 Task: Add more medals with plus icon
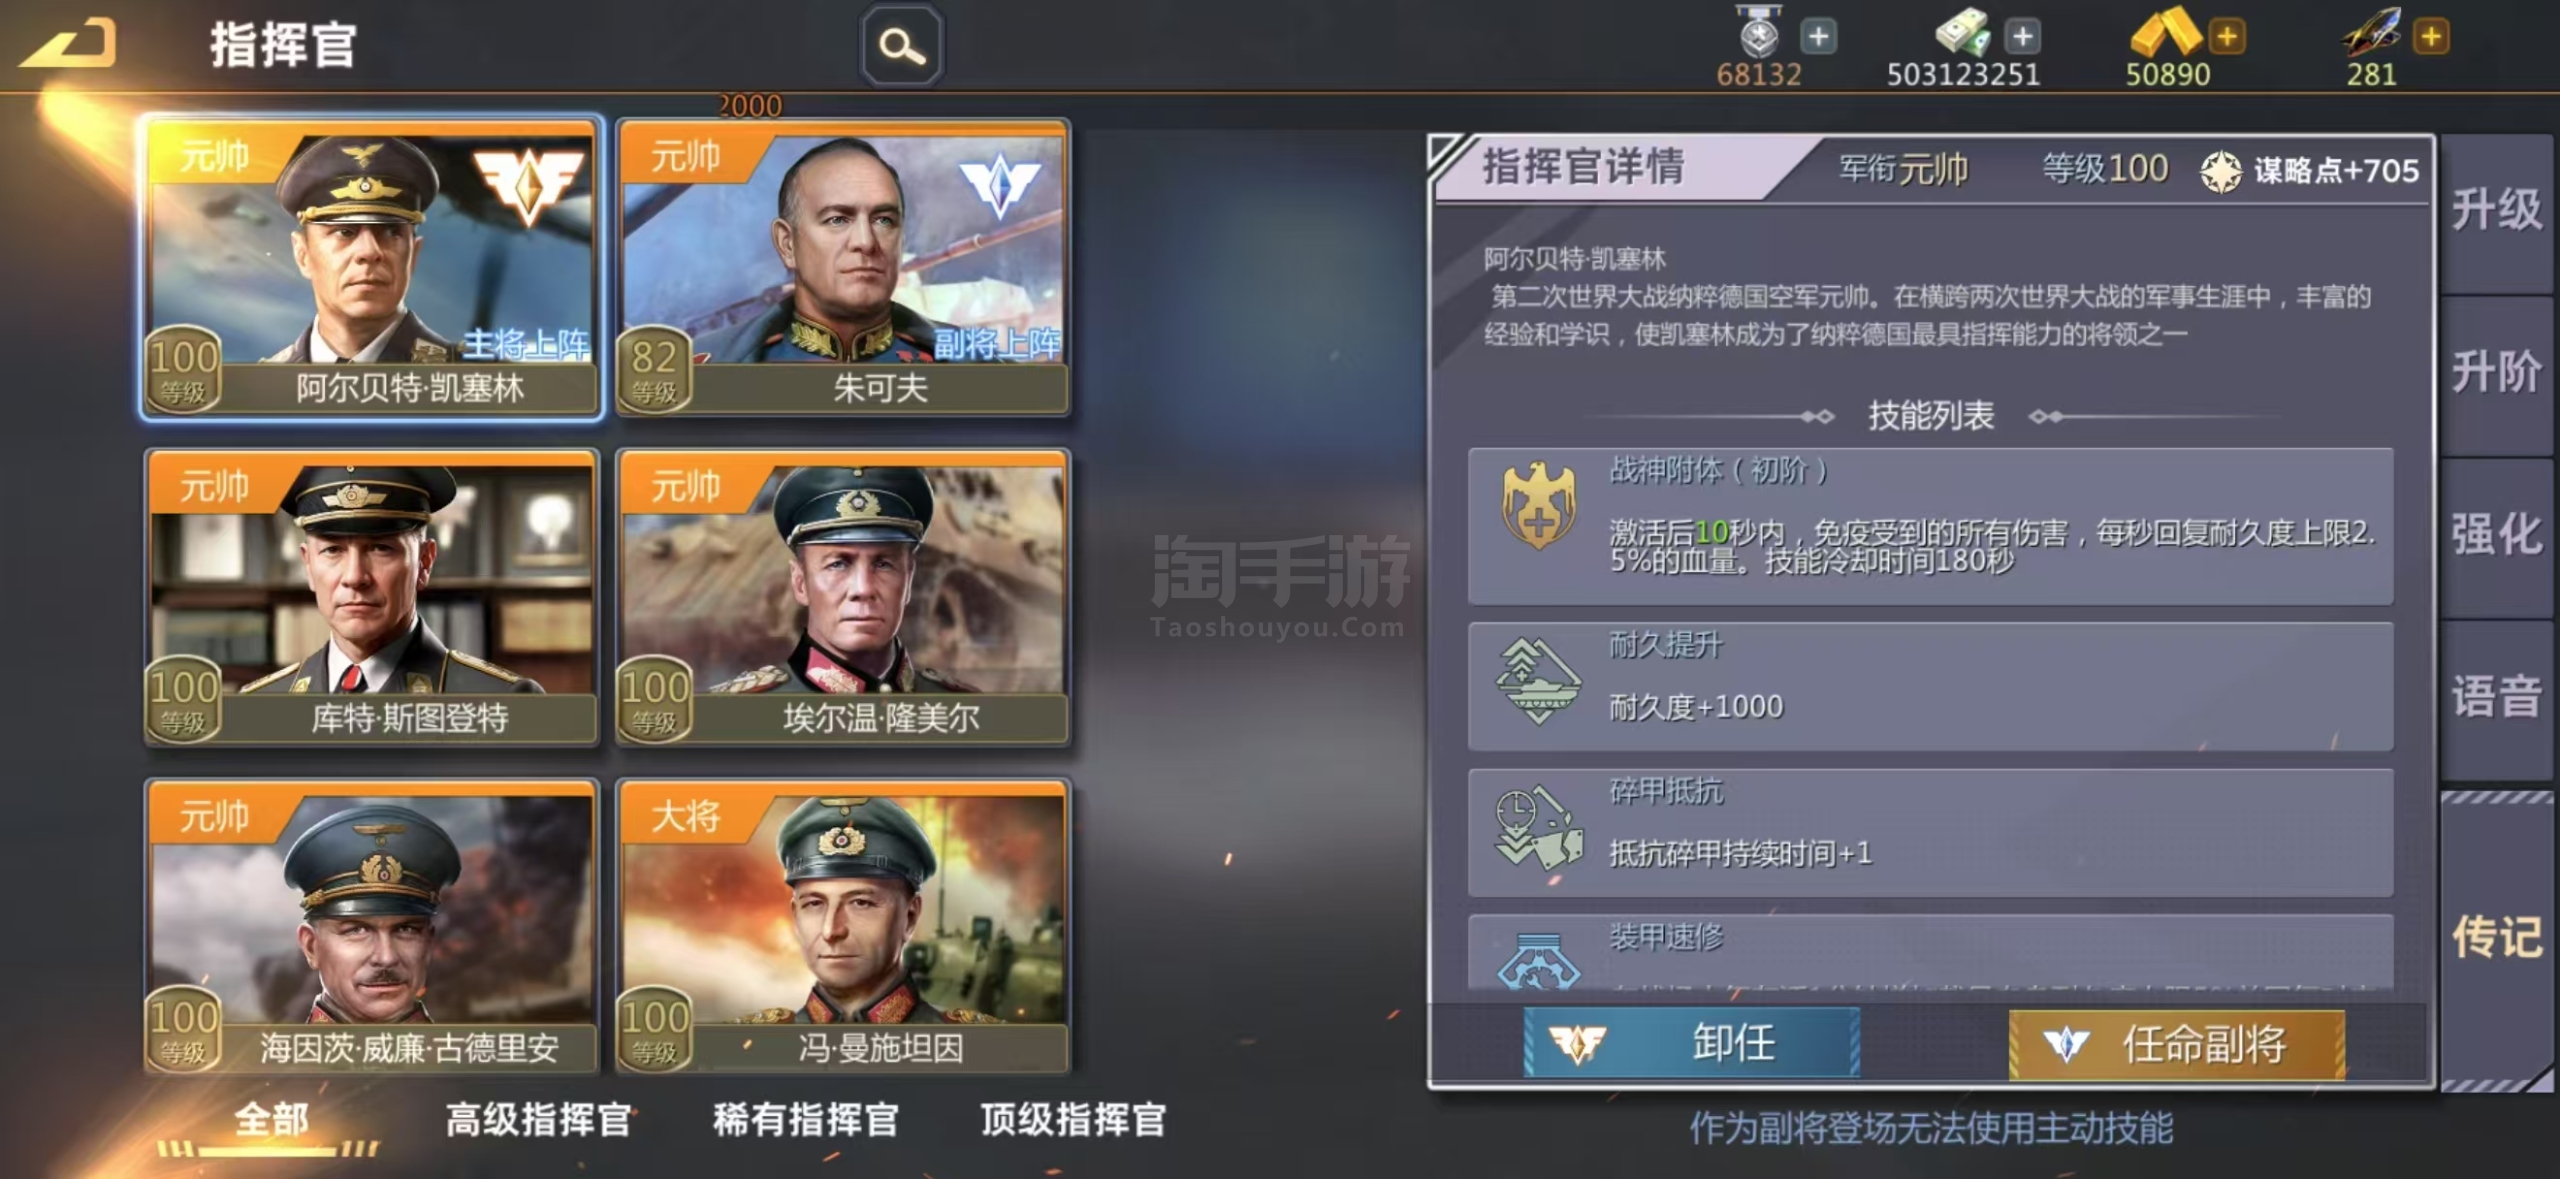(x=1818, y=37)
